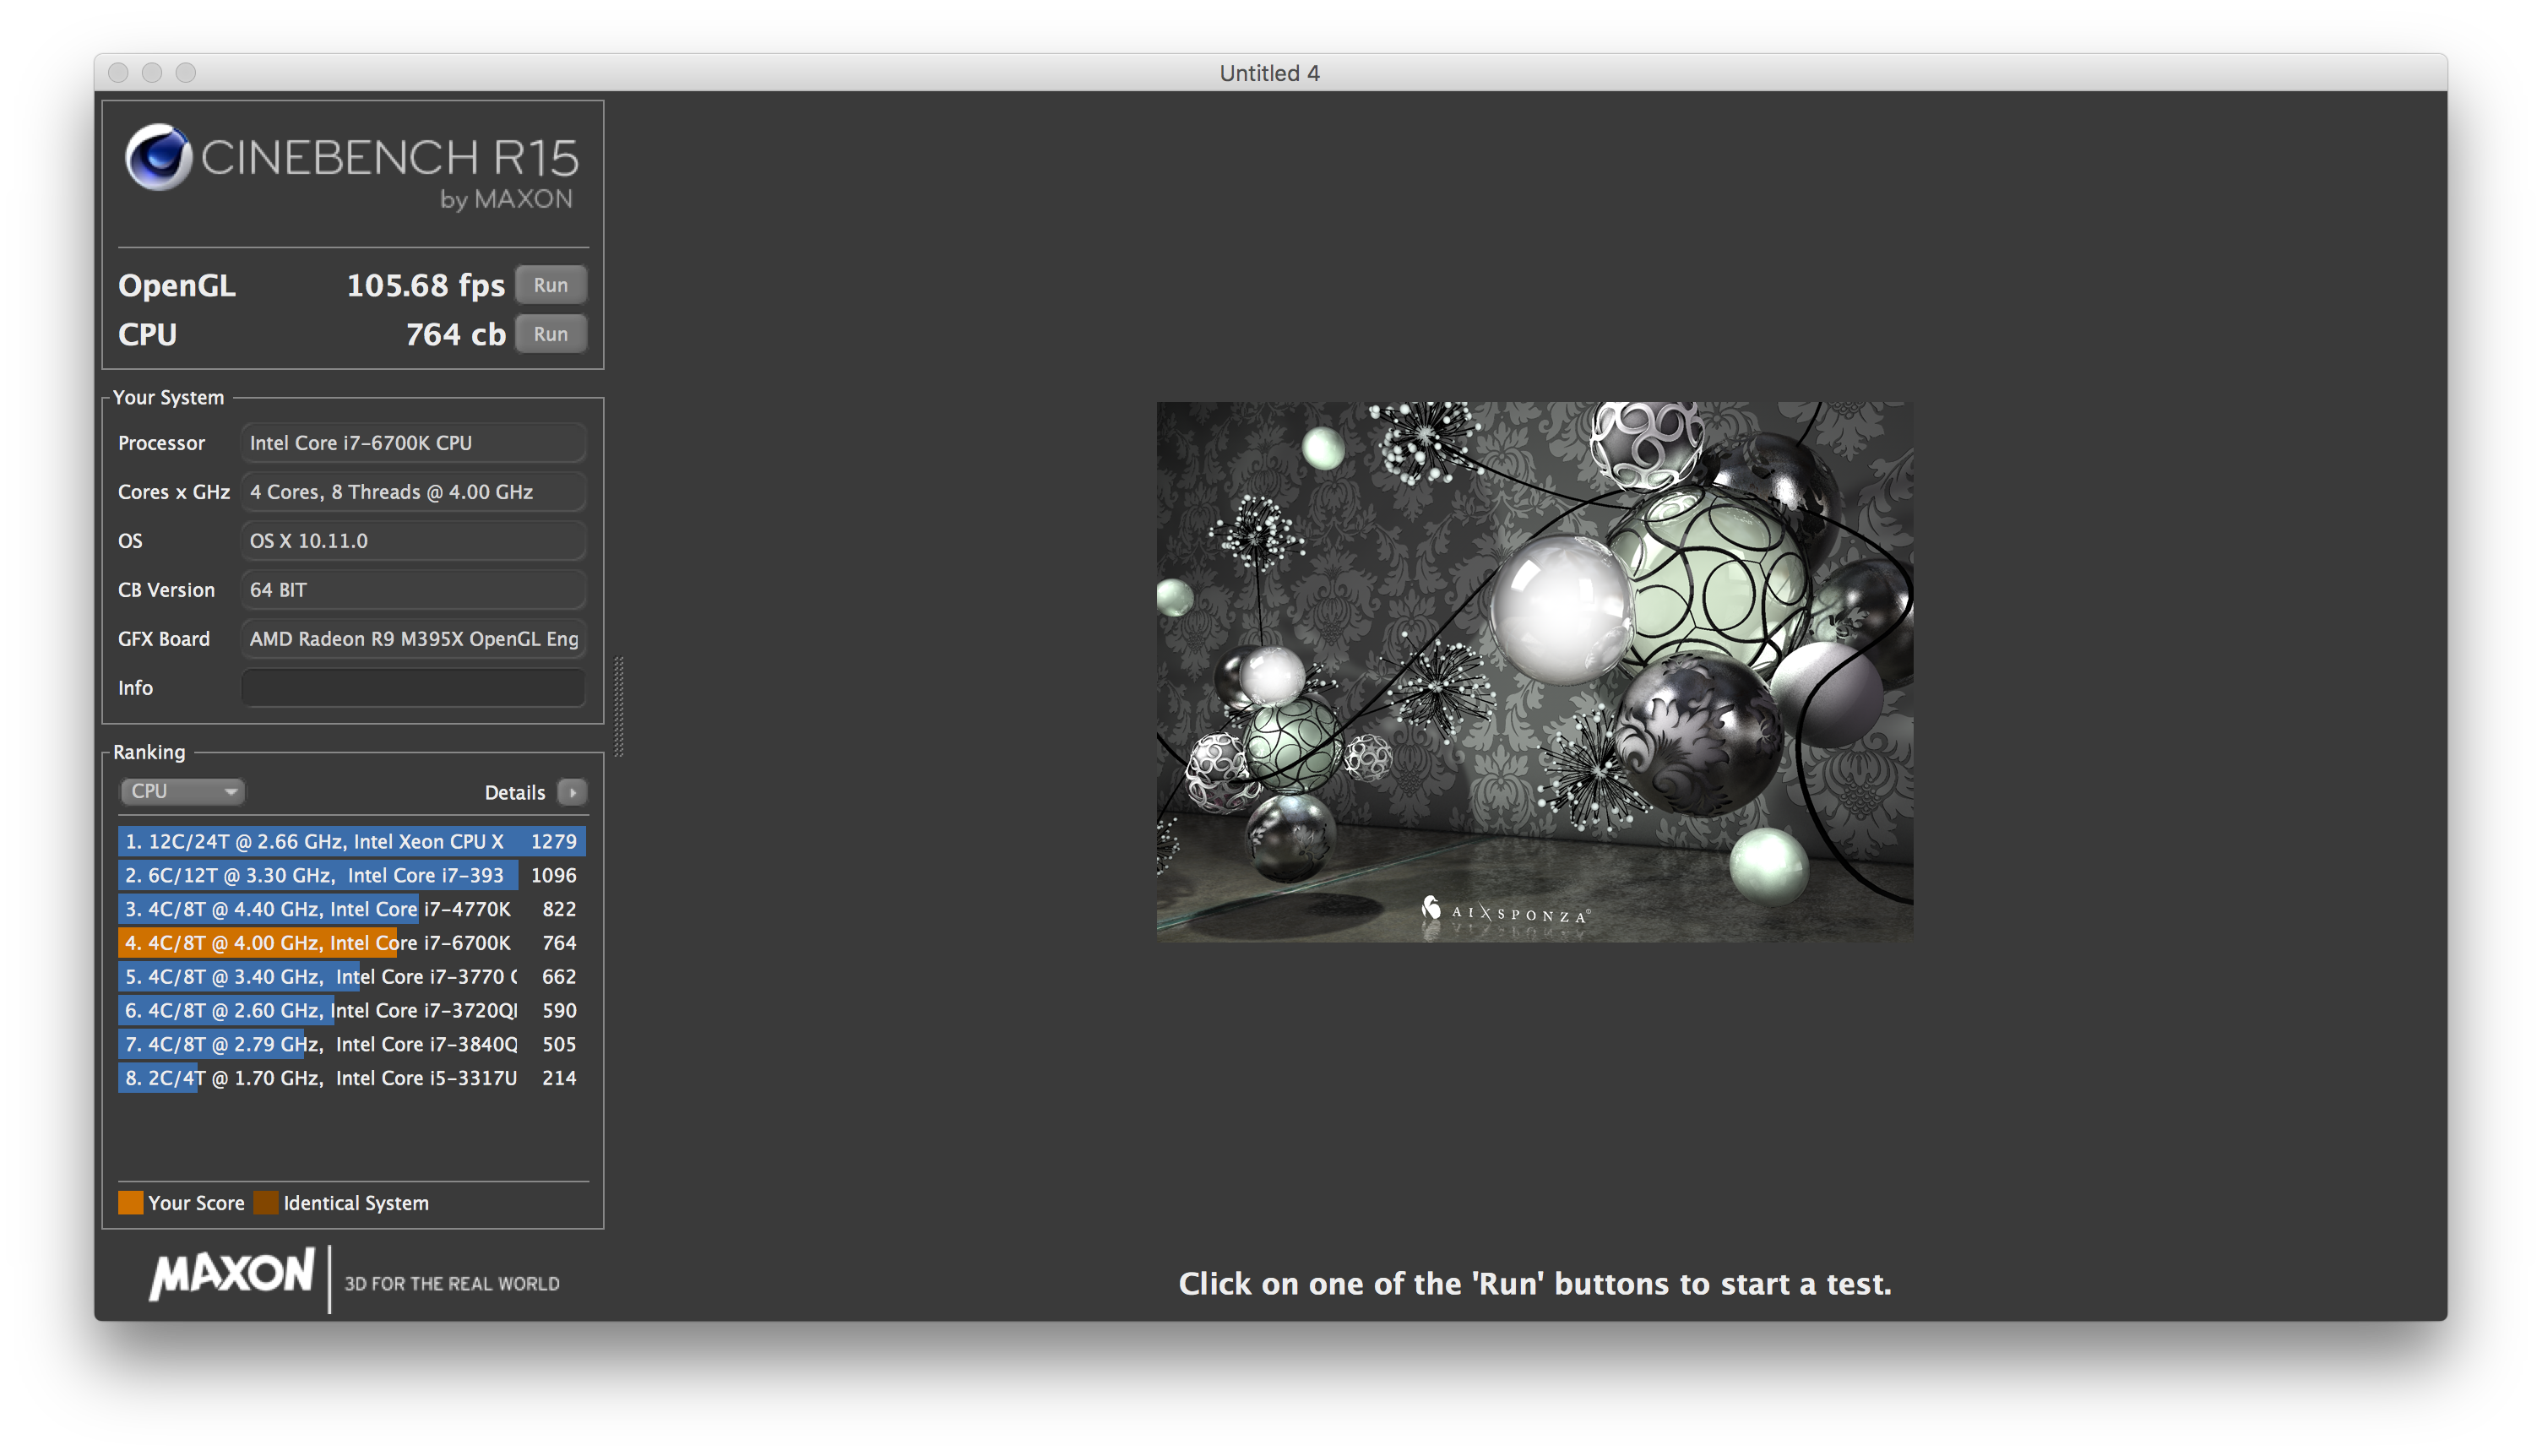The width and height of the screenshot is (2542, 1456).
Task: Run the CPU benchmark test
Action: coord(550,334)
